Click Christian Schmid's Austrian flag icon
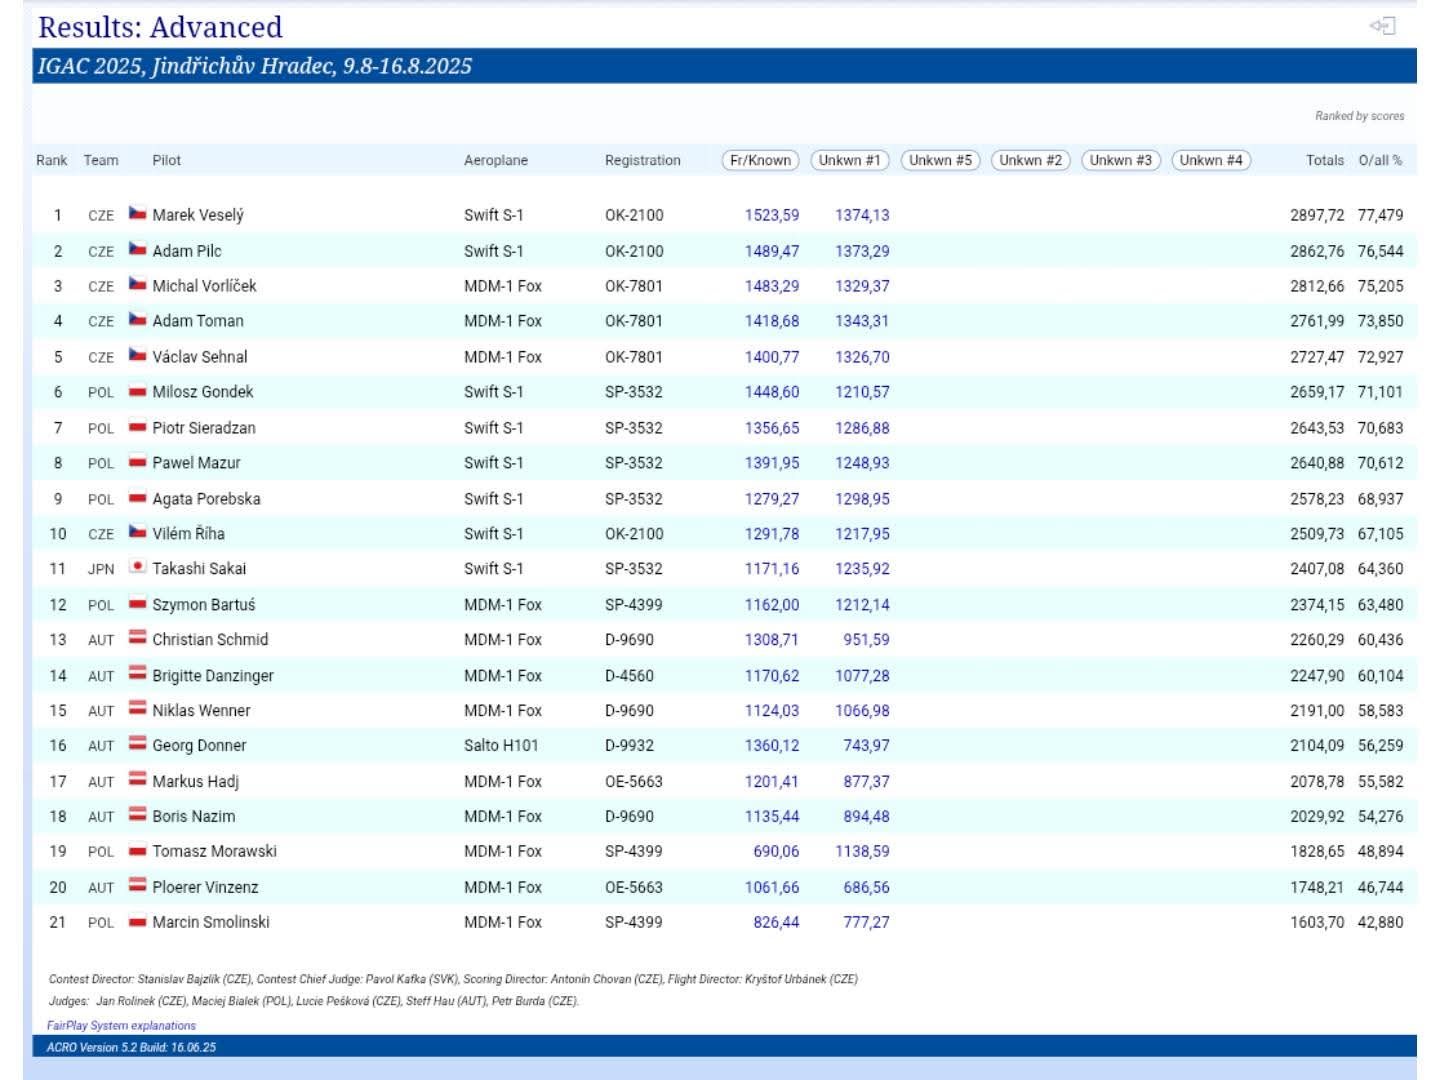Viewport: 1454px width, 1080px height. (x=138, y=638)
